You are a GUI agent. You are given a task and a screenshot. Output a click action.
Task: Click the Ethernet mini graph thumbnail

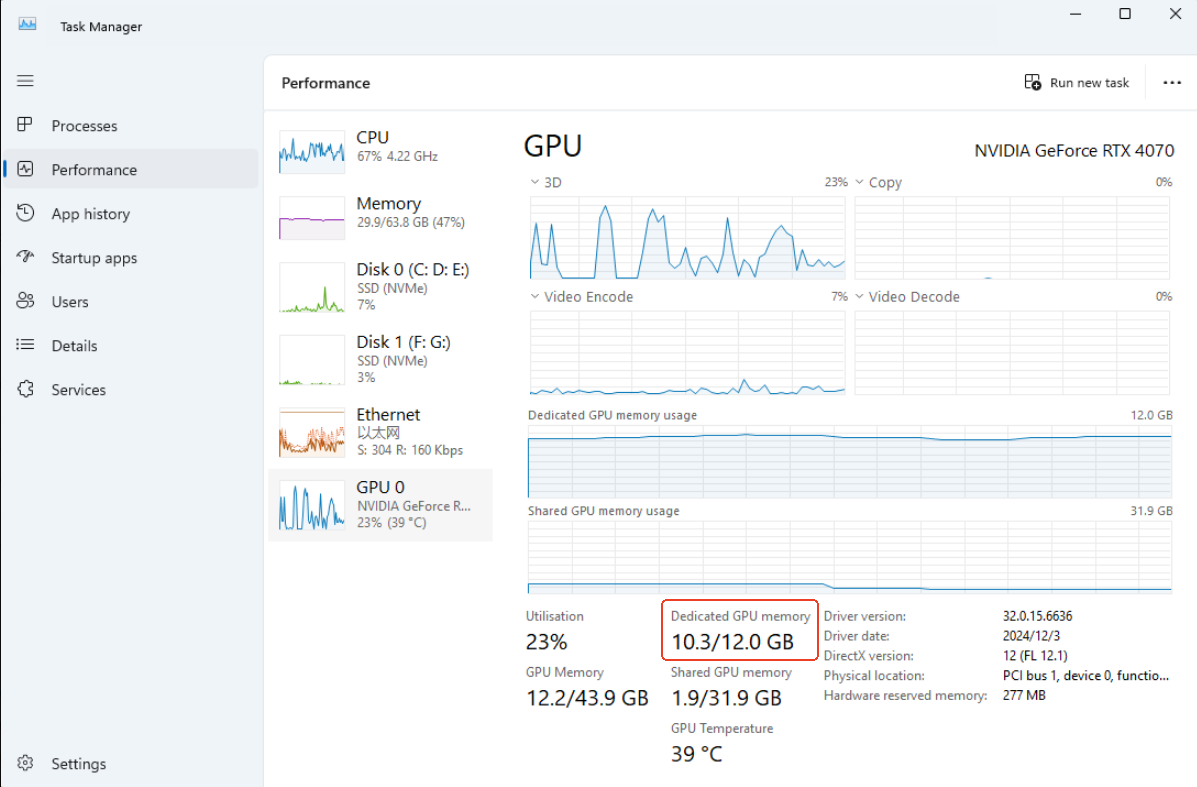click(x=311, y=432)
